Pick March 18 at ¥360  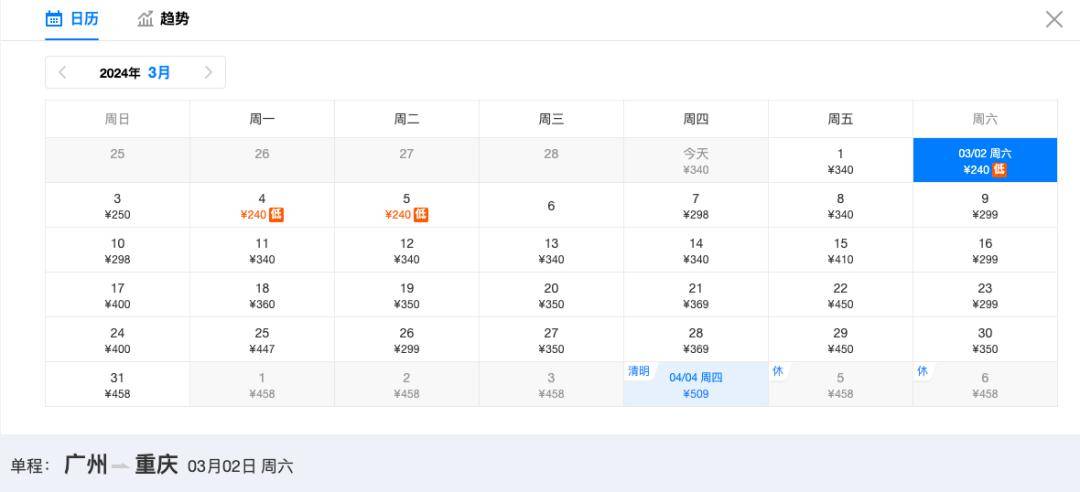point(262,295)
